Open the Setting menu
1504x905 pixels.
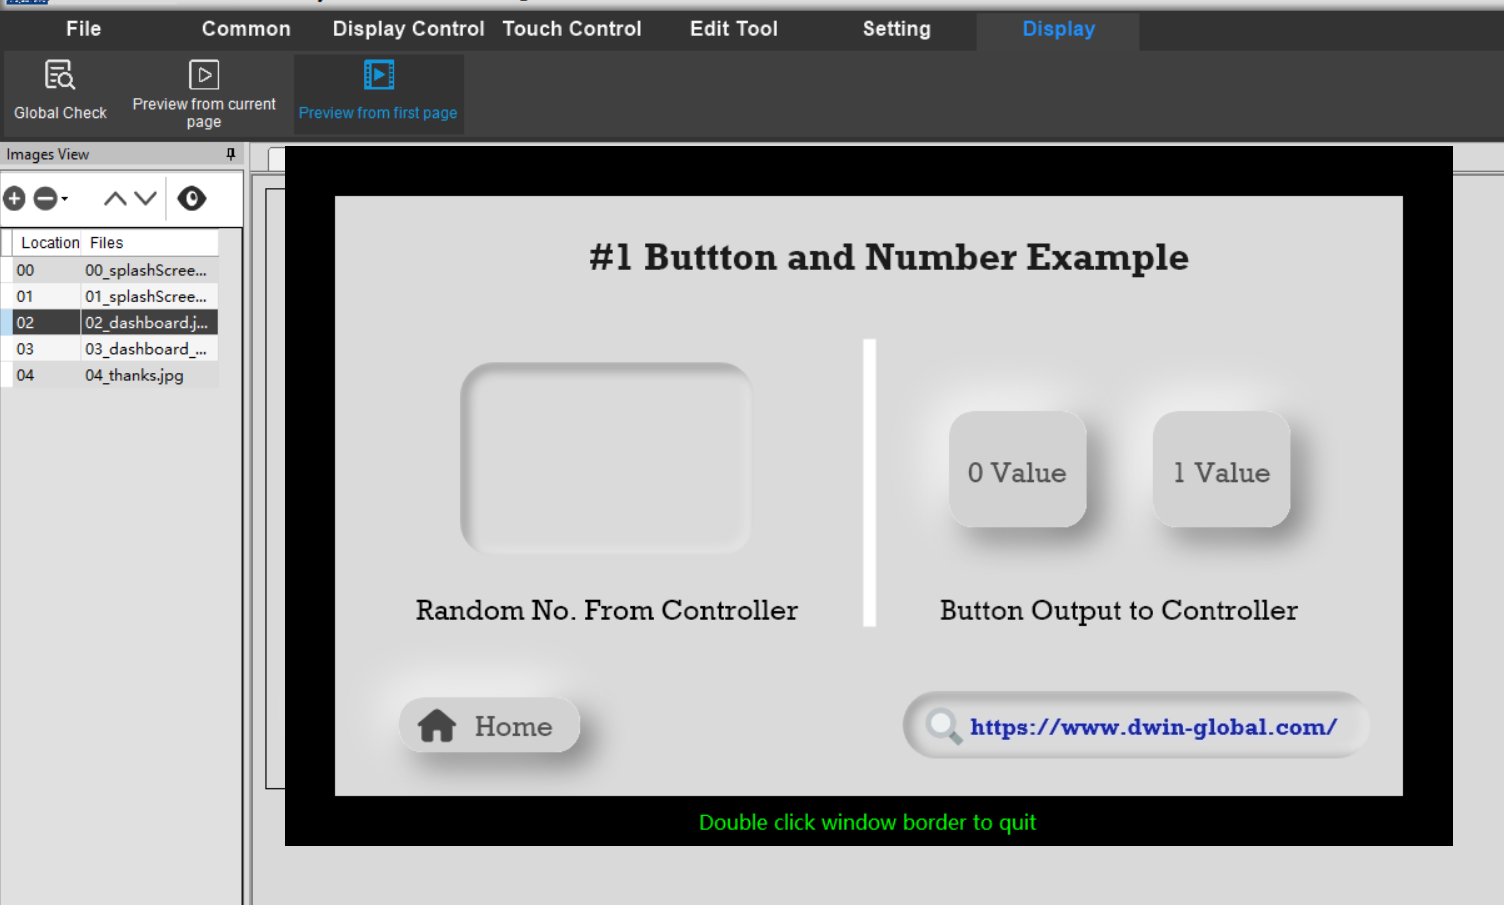click(x=895, y=29)
